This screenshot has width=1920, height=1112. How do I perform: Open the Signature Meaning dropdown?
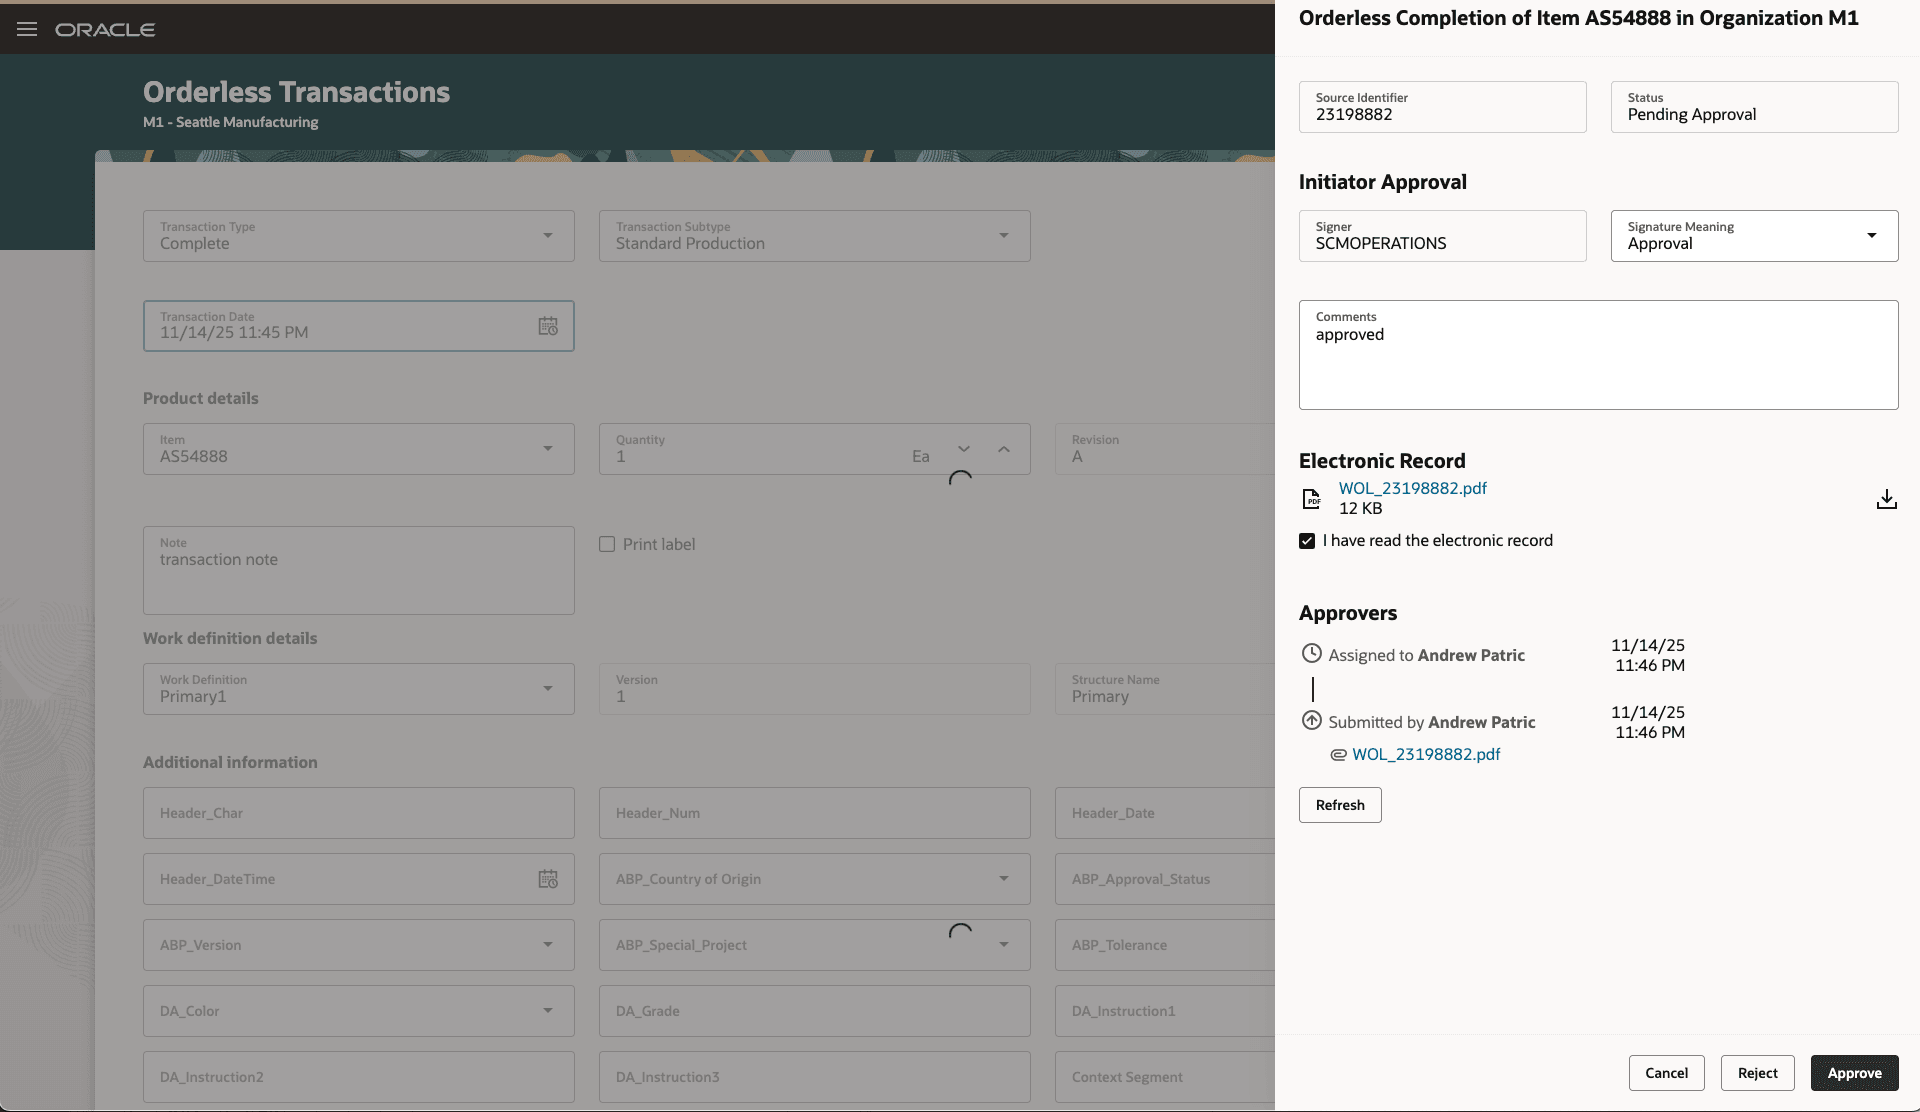tap(1871, 236)
